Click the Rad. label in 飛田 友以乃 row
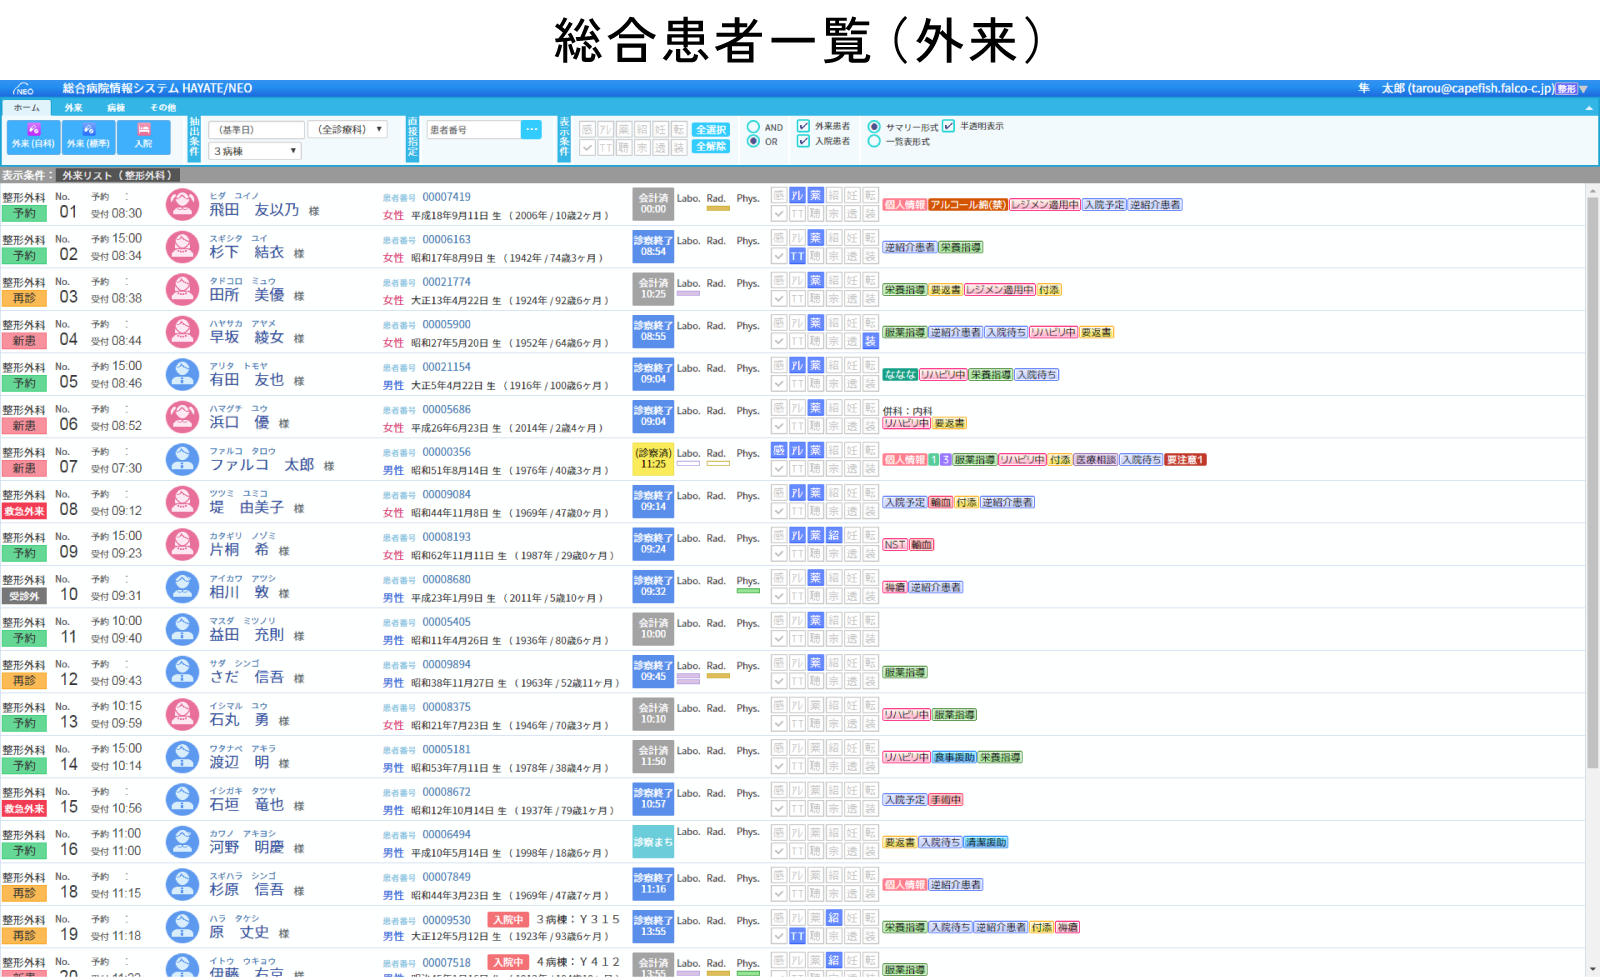This screenshot has height=980, width=1600. pos(716,198)
